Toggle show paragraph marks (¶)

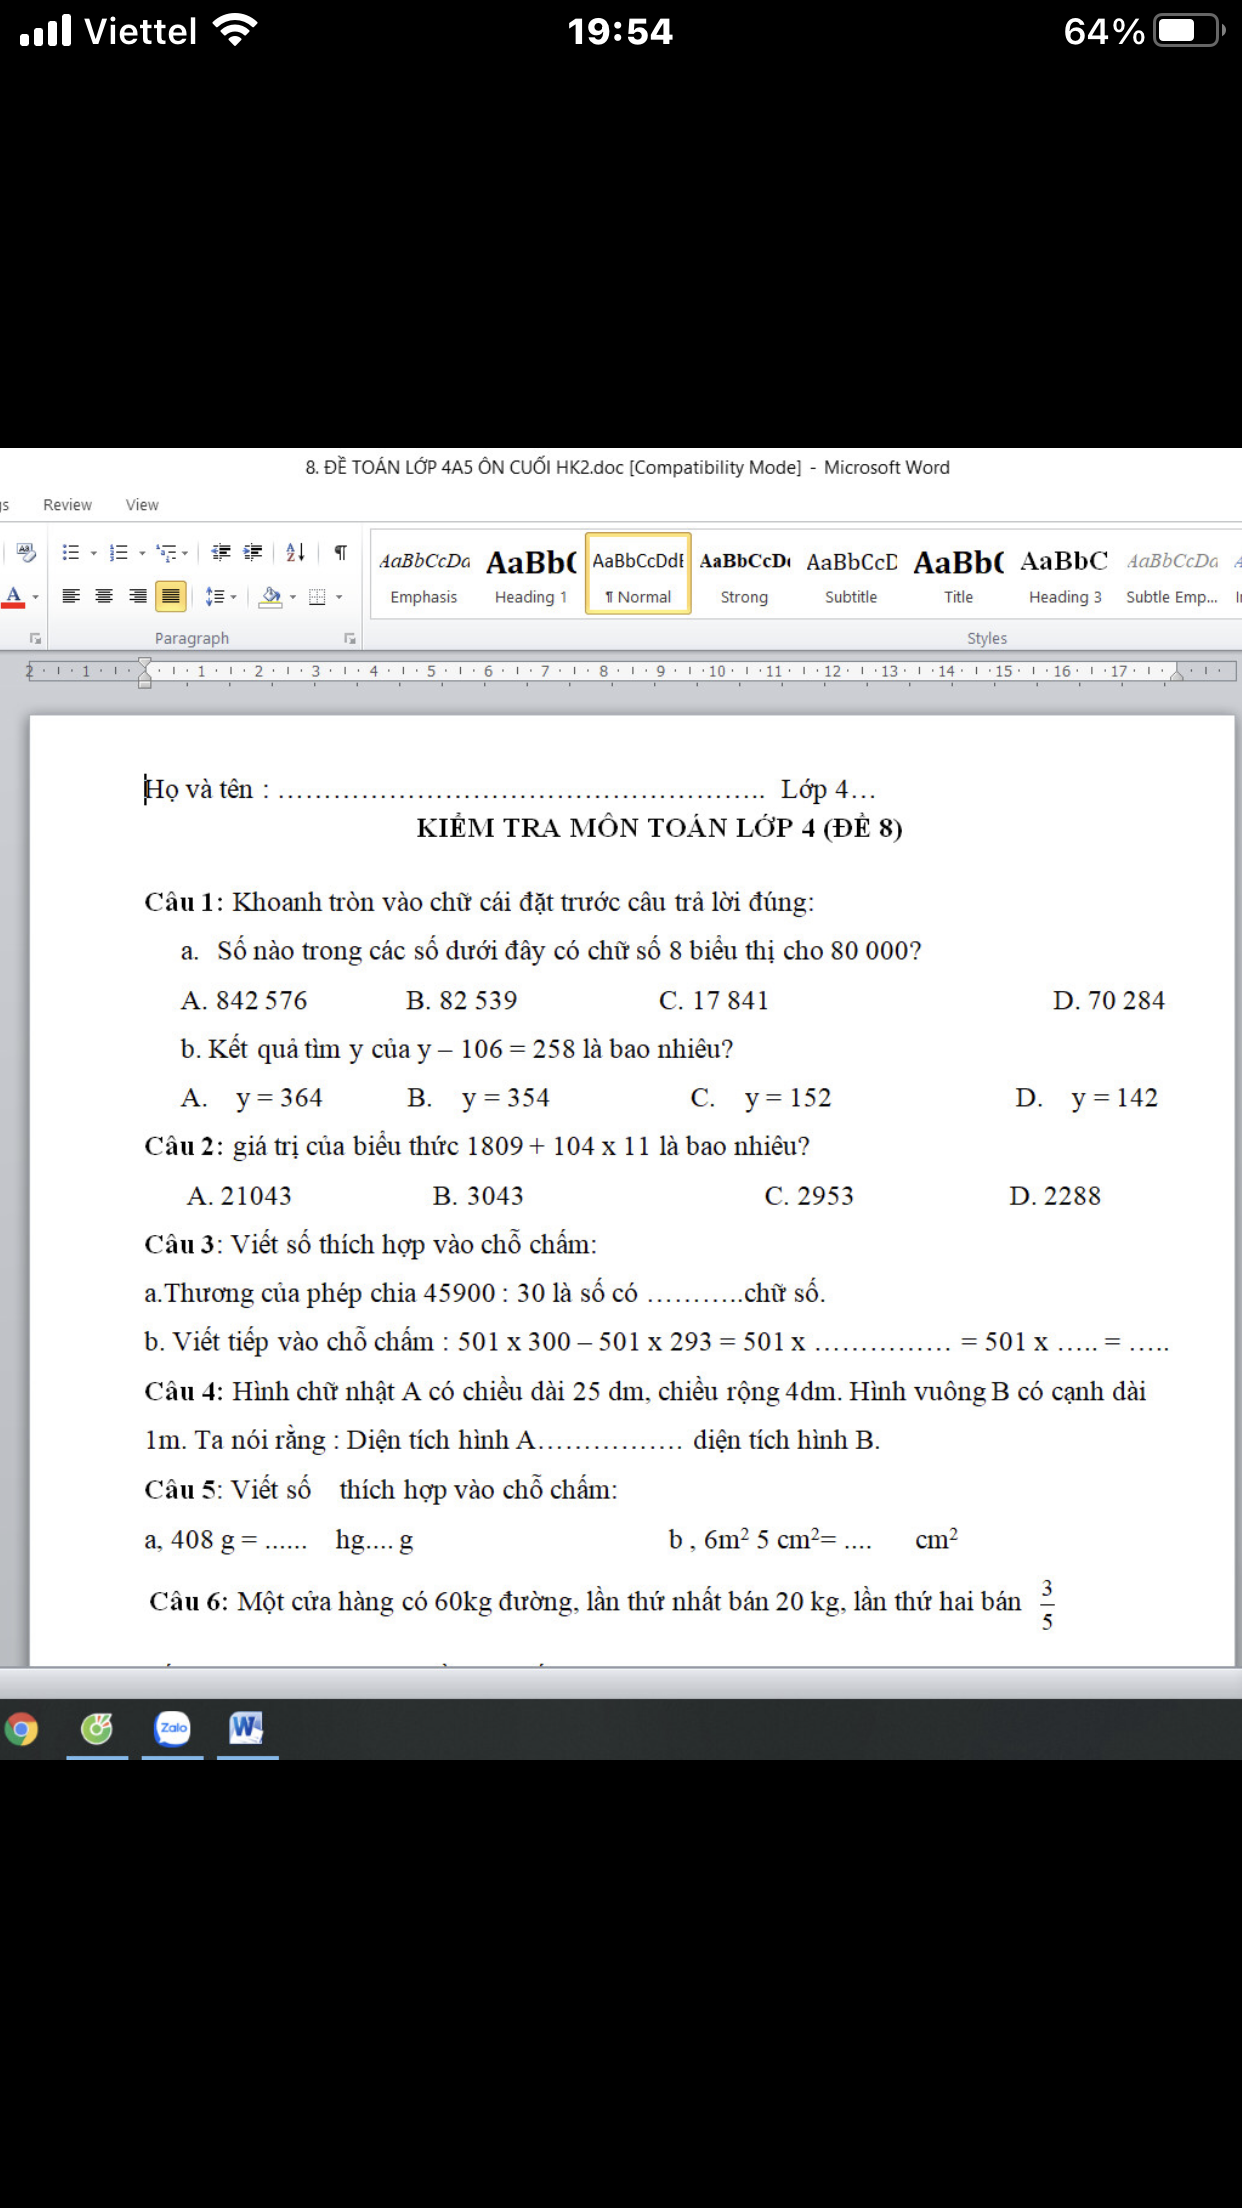click(341, 553)
